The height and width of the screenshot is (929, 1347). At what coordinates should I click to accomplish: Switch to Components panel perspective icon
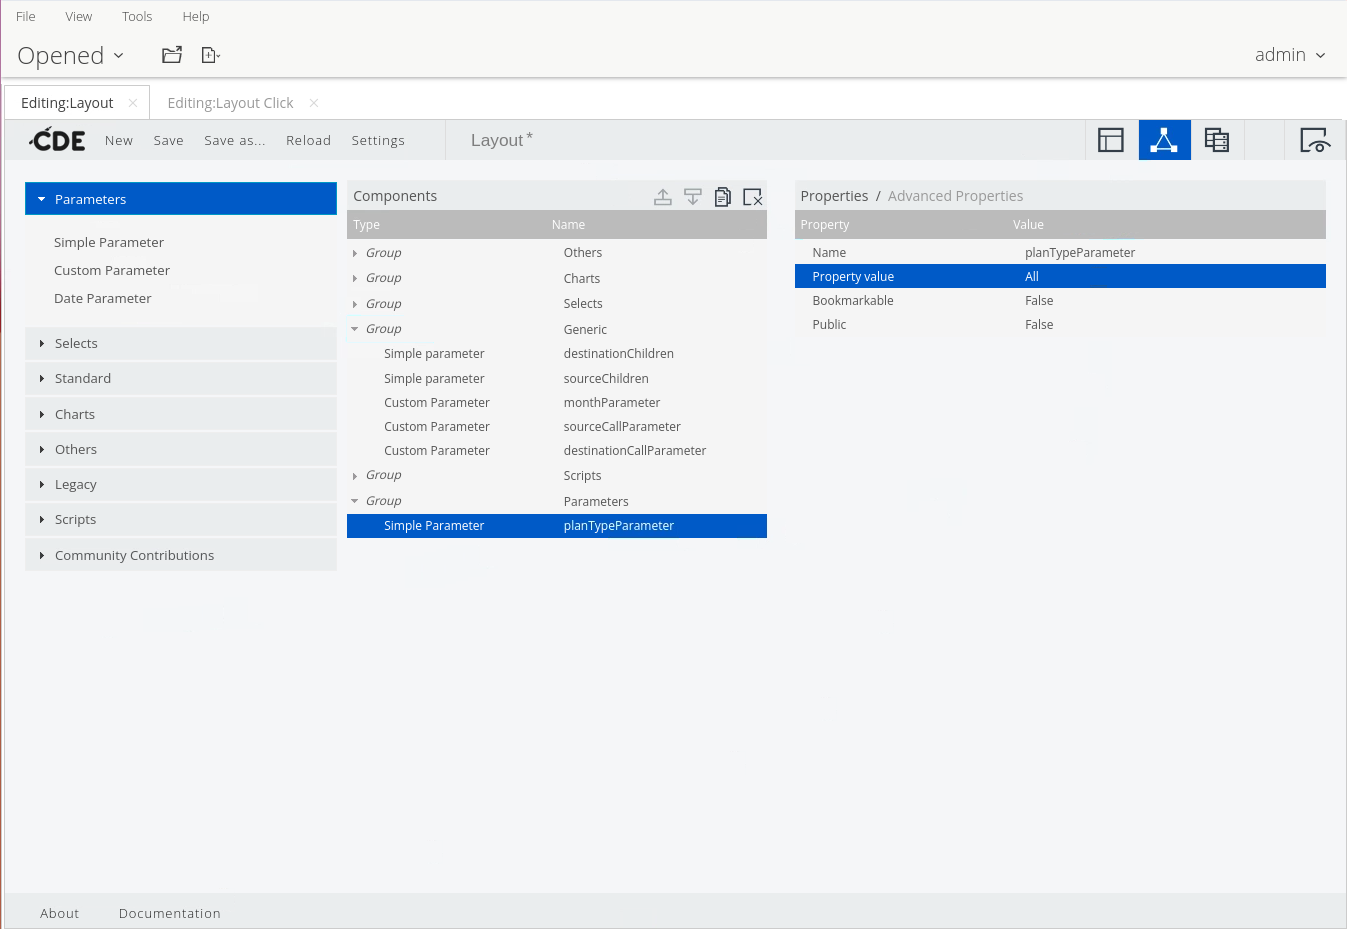[1164, 140]
